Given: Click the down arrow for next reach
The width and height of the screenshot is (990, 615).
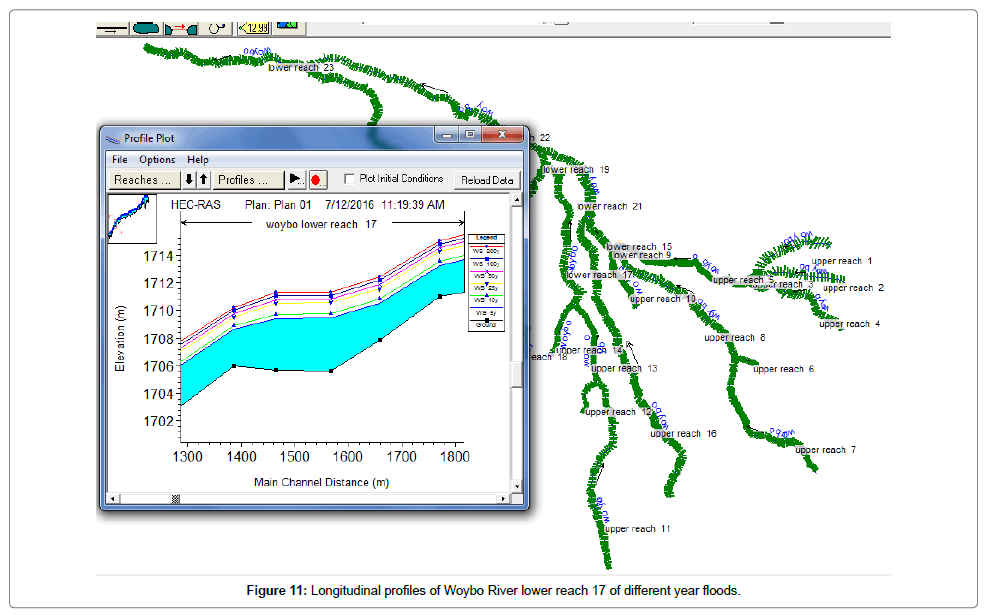Looking at the screenshot, I should pyautogui.click(x=189, y=180).
